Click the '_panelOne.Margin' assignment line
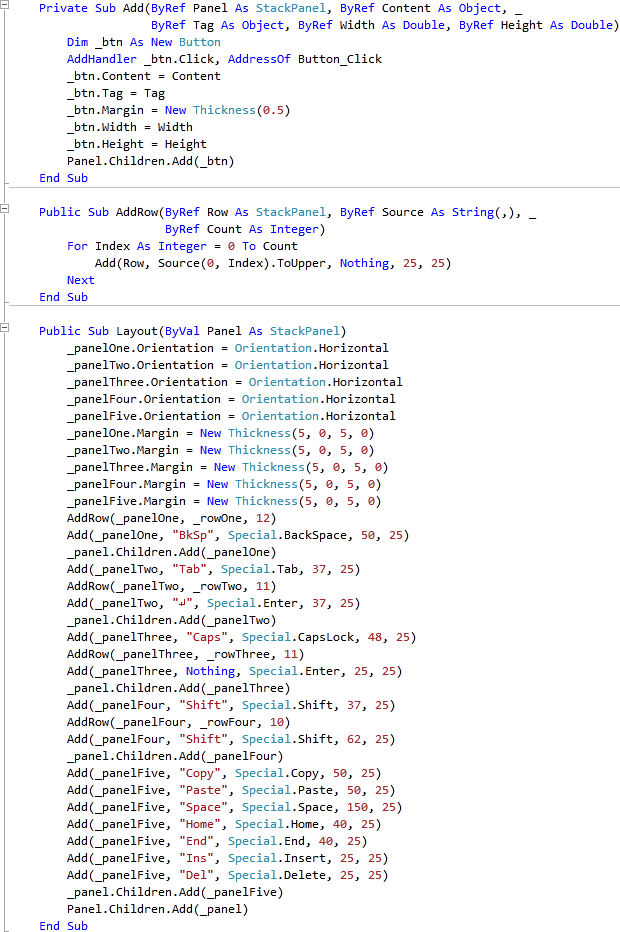Viewport: 620px width, 932px height. click(x=221, y=433)
